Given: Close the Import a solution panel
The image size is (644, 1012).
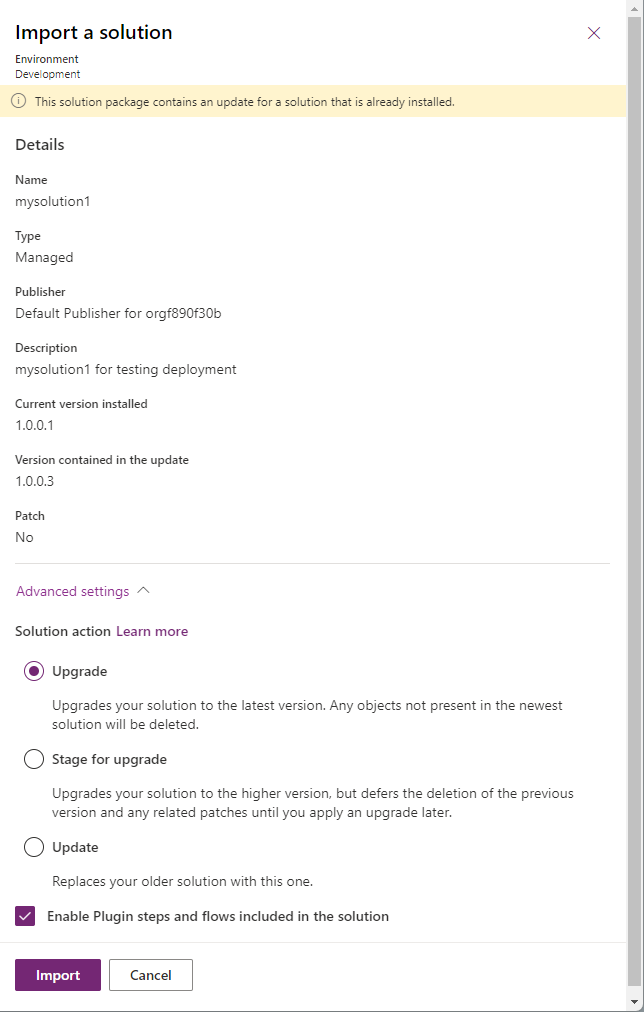Looking at the screenshot, I should pyautogui.click(x=594, y=33).
